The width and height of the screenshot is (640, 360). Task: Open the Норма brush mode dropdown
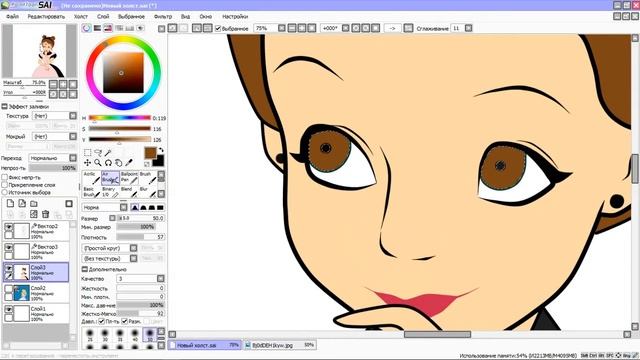coord(104,207)
